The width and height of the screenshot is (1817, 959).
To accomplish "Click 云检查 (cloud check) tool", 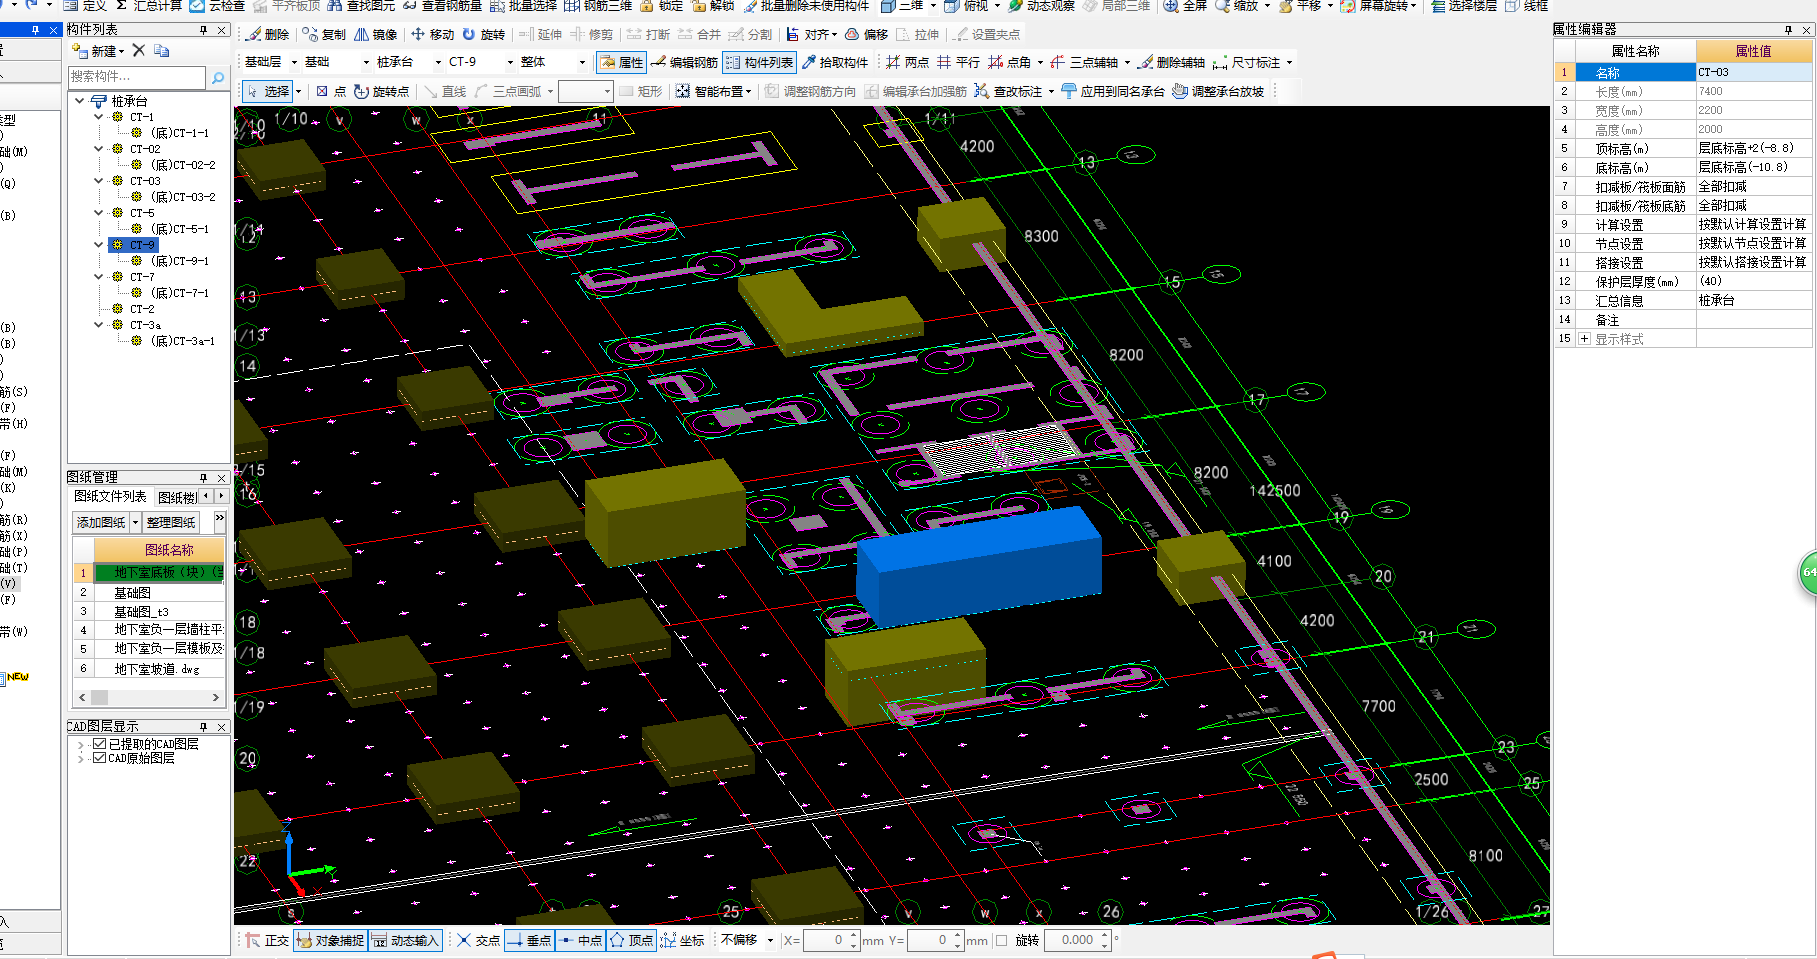I will click(x=218, y=6).
